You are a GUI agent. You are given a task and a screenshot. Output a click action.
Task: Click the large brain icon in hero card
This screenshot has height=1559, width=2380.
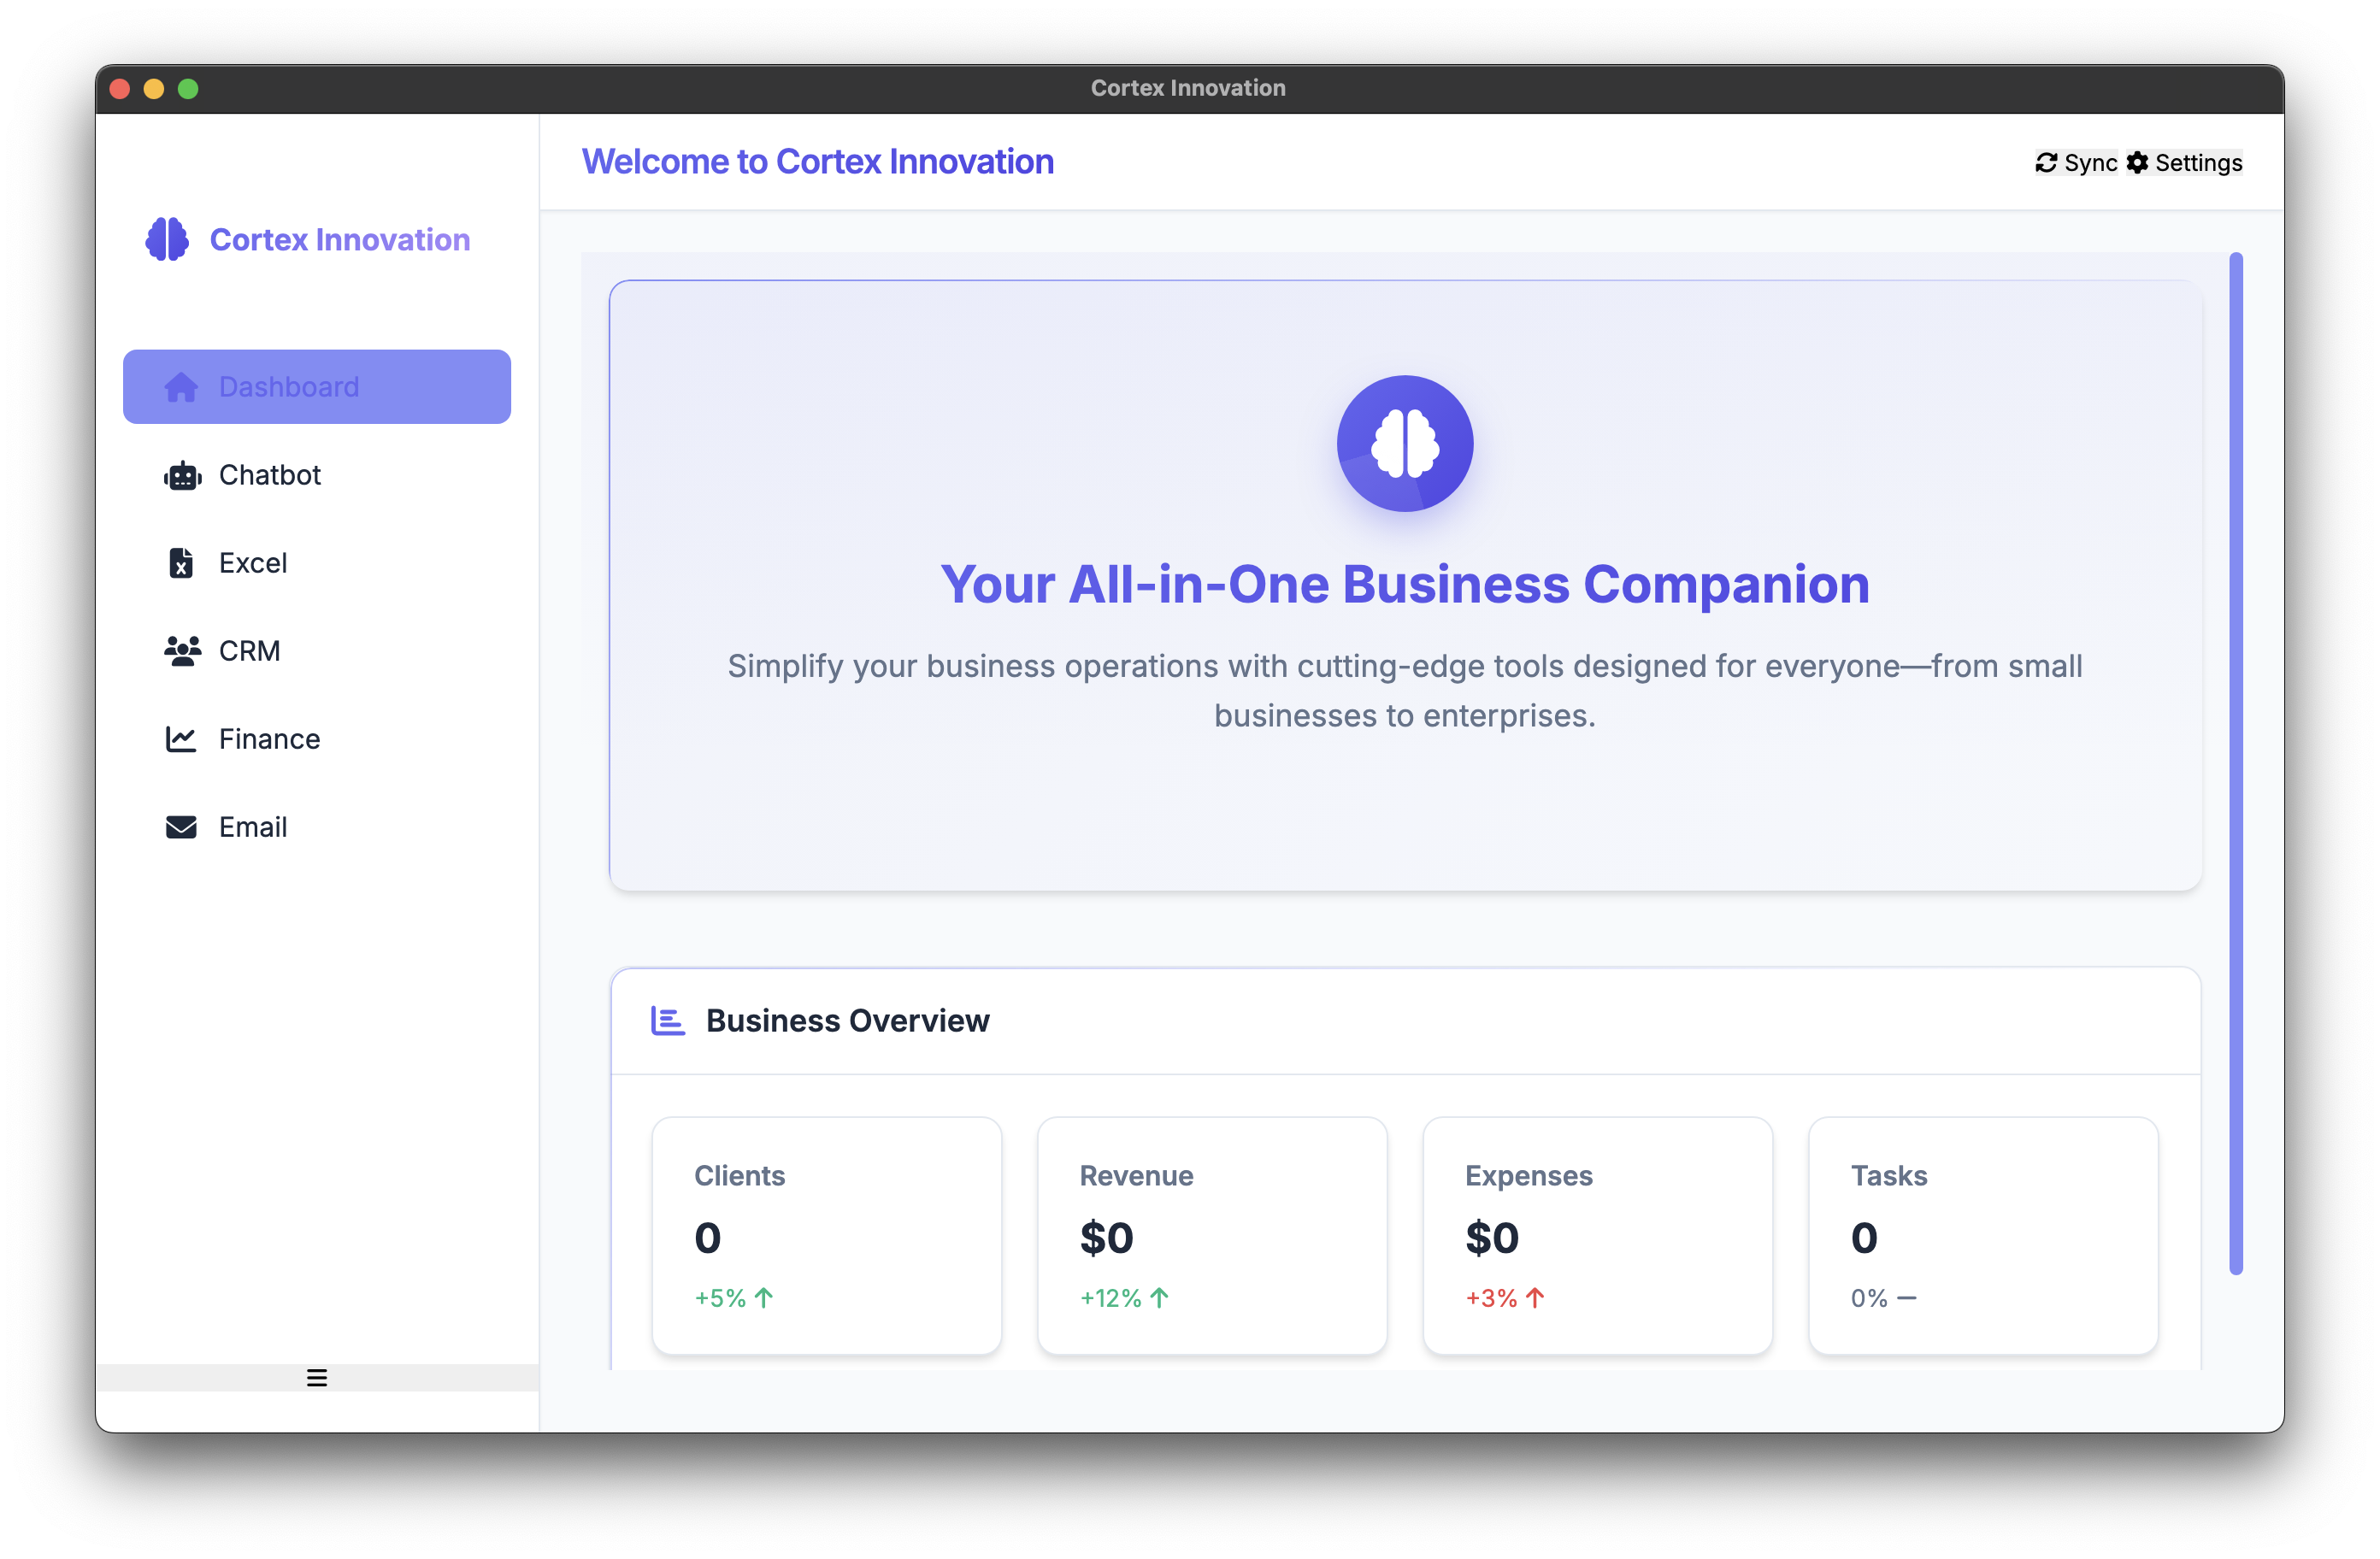1404,444
